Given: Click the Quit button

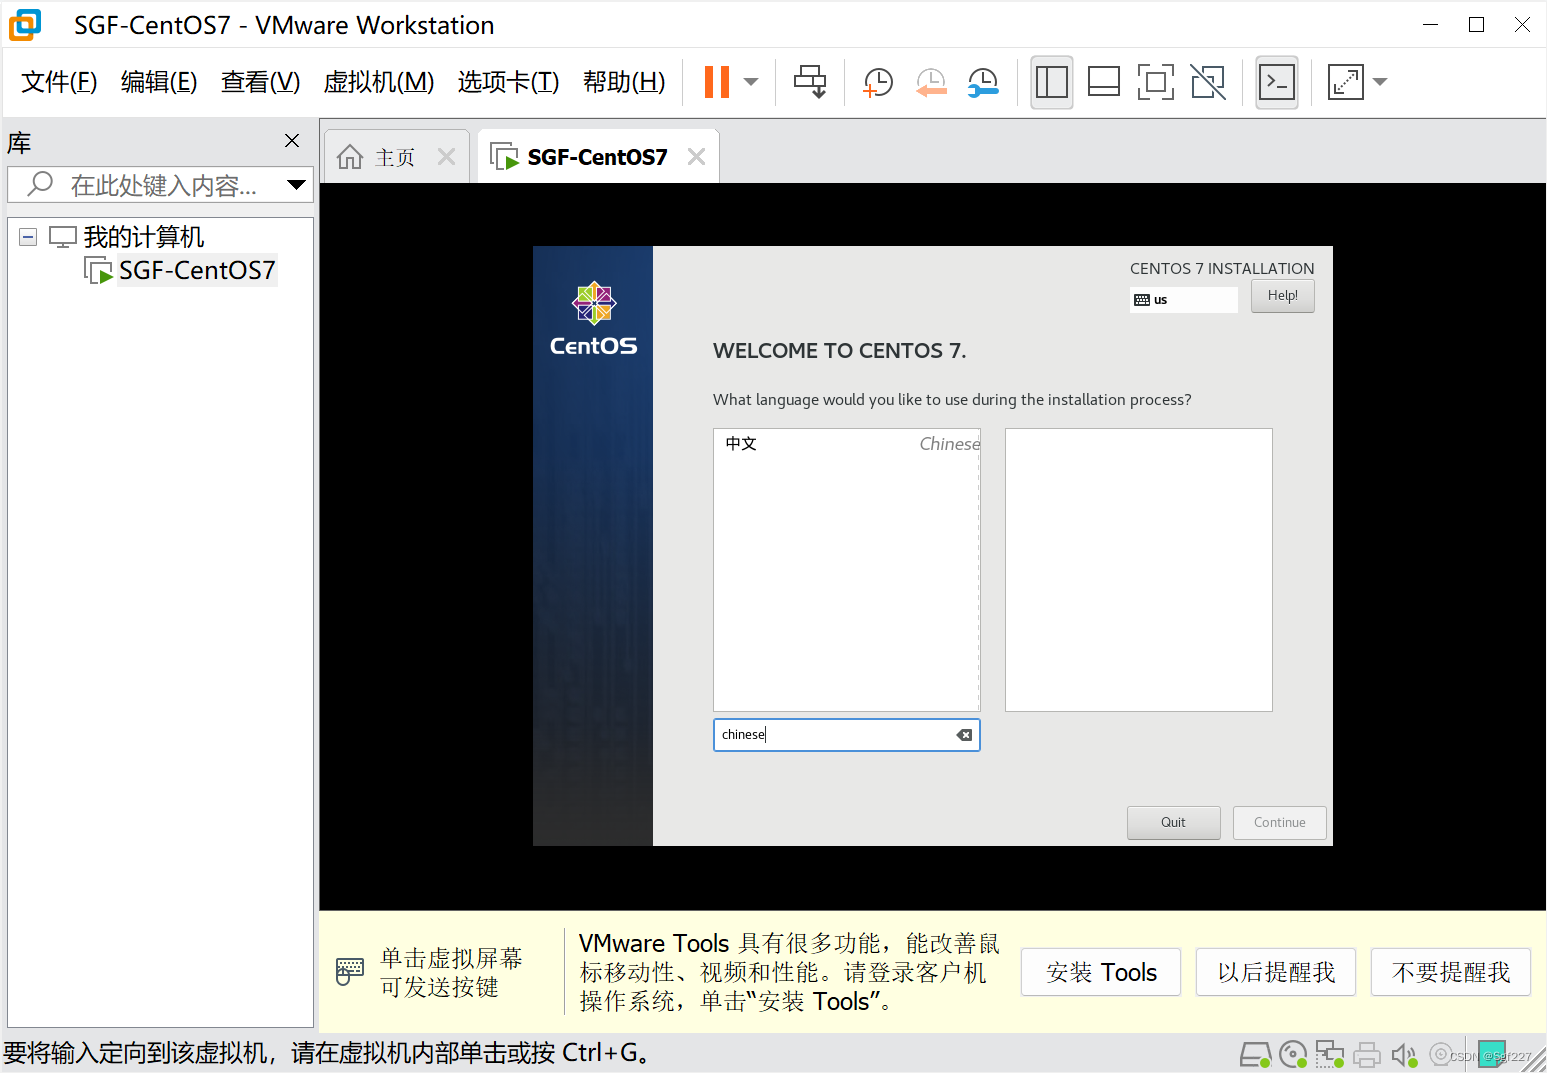Looking at the screenshot, I should (x=1174, y=823).
